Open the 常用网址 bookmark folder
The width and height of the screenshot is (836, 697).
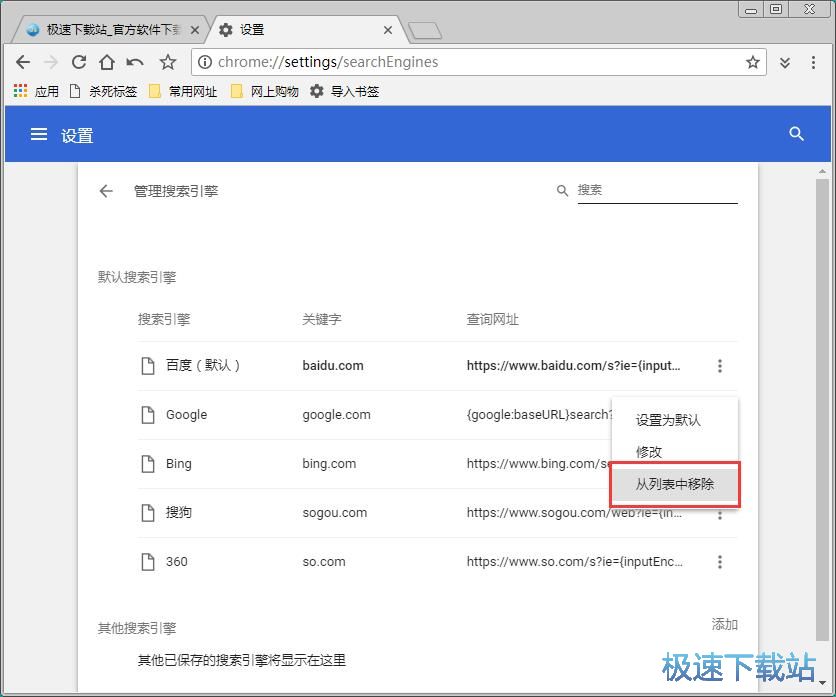point(183,91)
